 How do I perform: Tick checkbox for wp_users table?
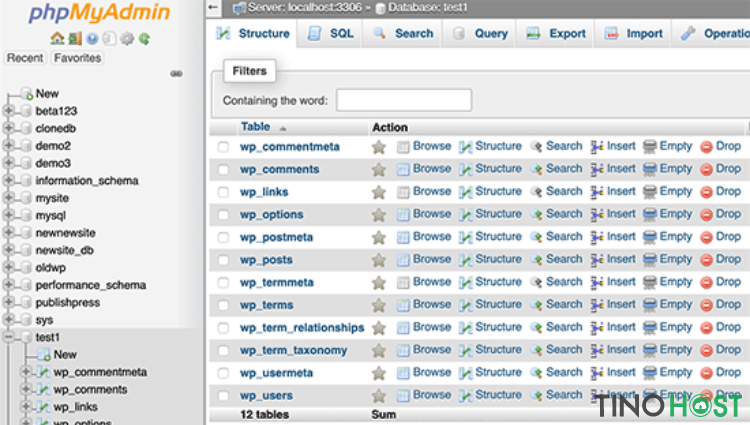(223, 395)
